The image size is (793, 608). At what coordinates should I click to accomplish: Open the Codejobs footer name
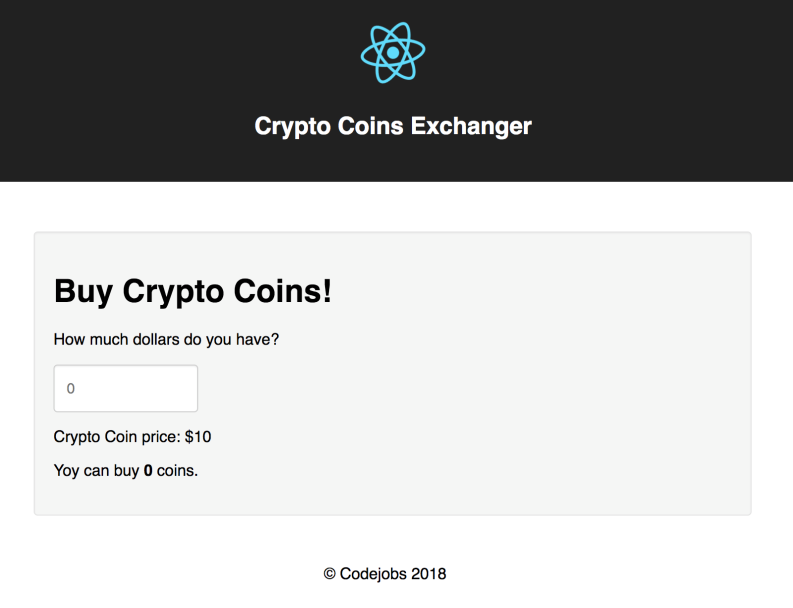pos(373,574)
